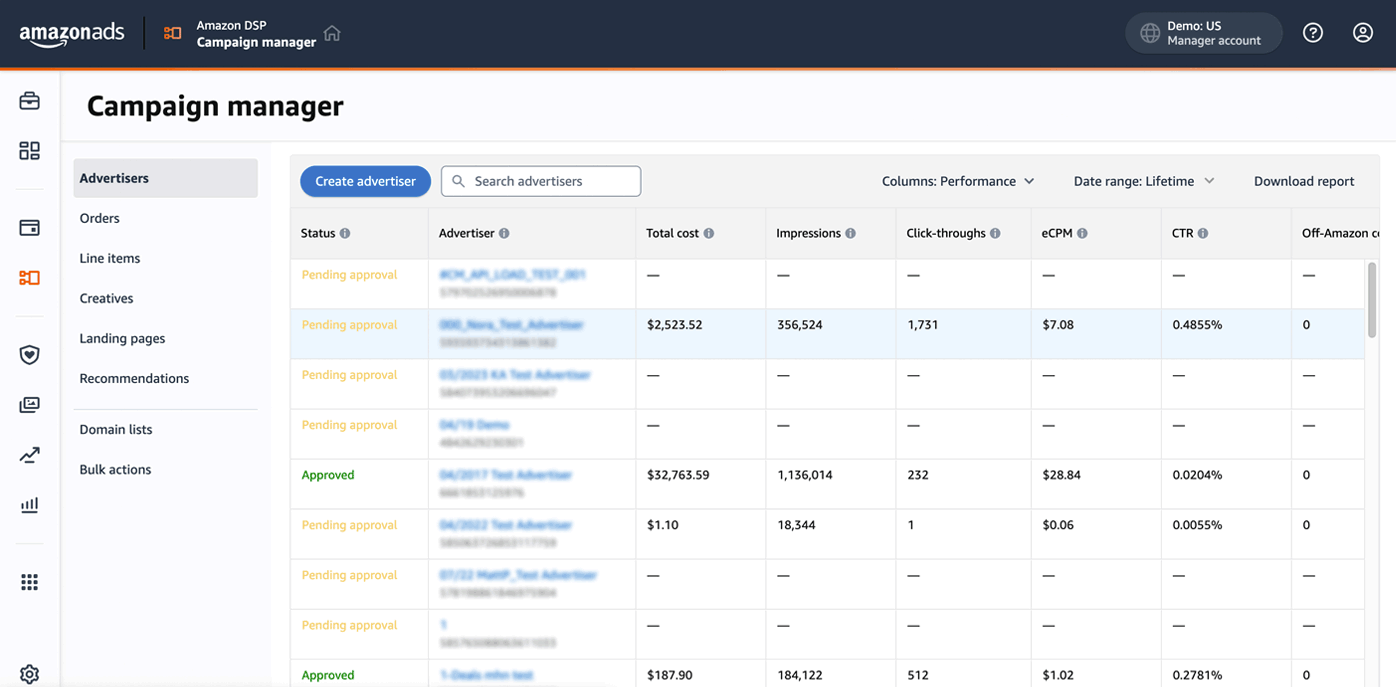Expand the Columns: Performance dropdown
This screenshot has width=1396, height=687.
pos(957,181)
